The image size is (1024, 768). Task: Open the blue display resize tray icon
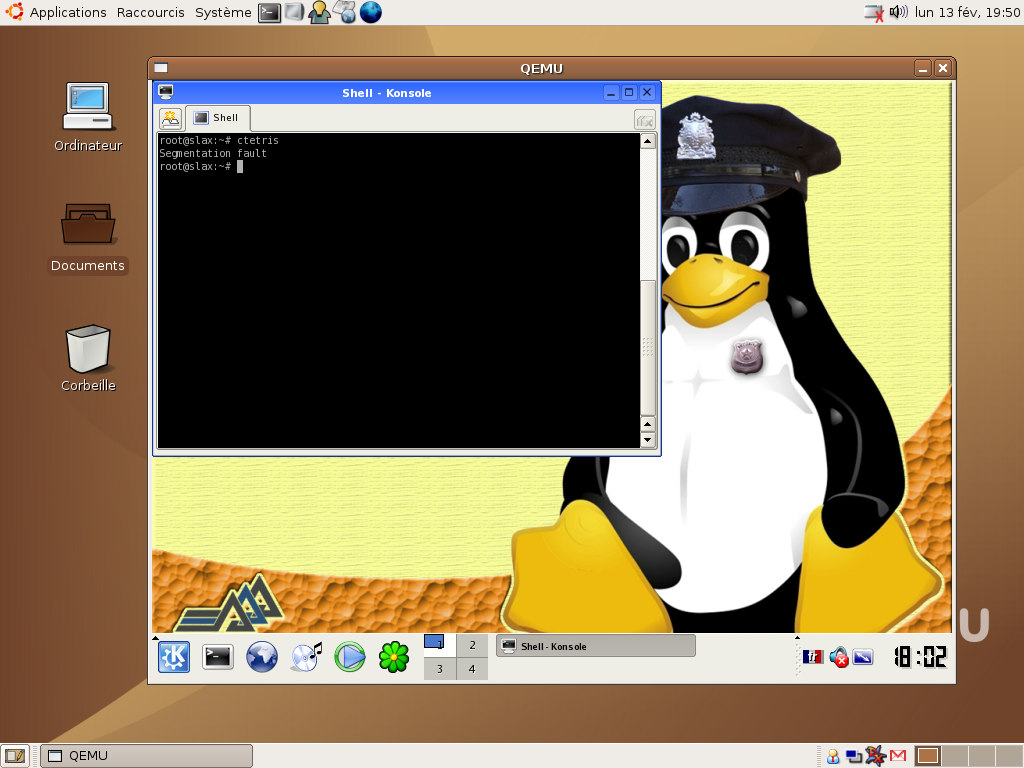(x=863, y=657)
